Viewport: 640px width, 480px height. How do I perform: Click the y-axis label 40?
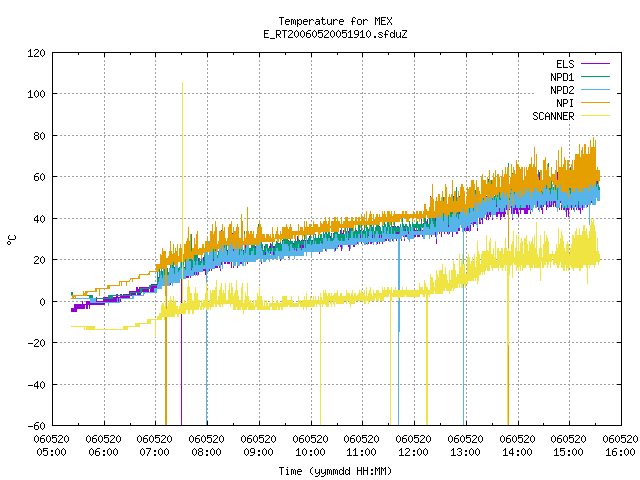(x=40, y=219)
